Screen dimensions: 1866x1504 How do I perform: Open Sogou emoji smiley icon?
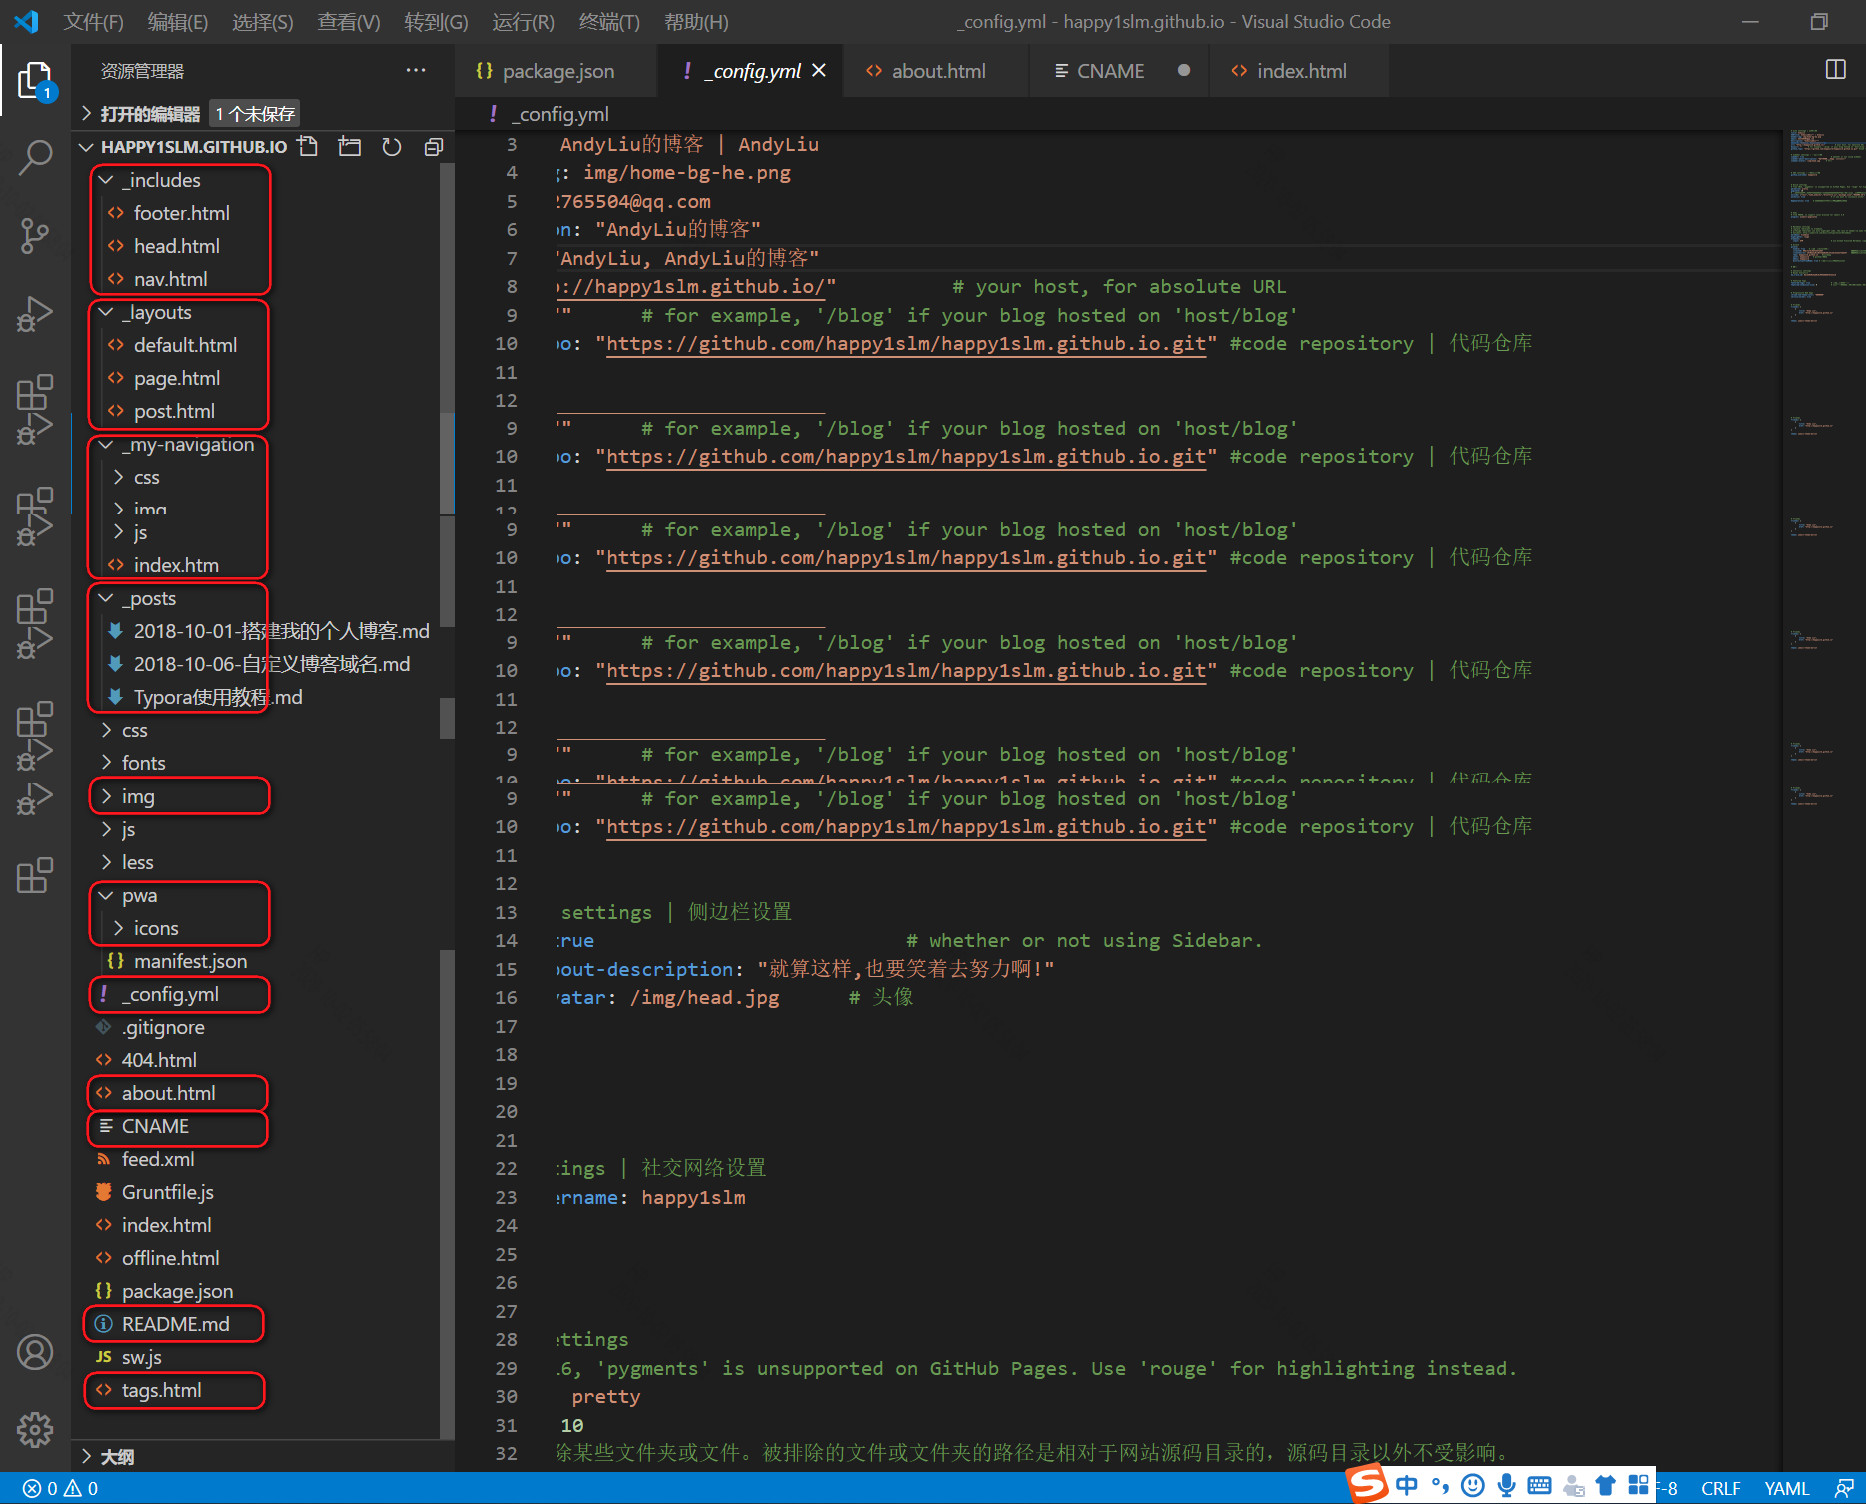point(1473,1486)
